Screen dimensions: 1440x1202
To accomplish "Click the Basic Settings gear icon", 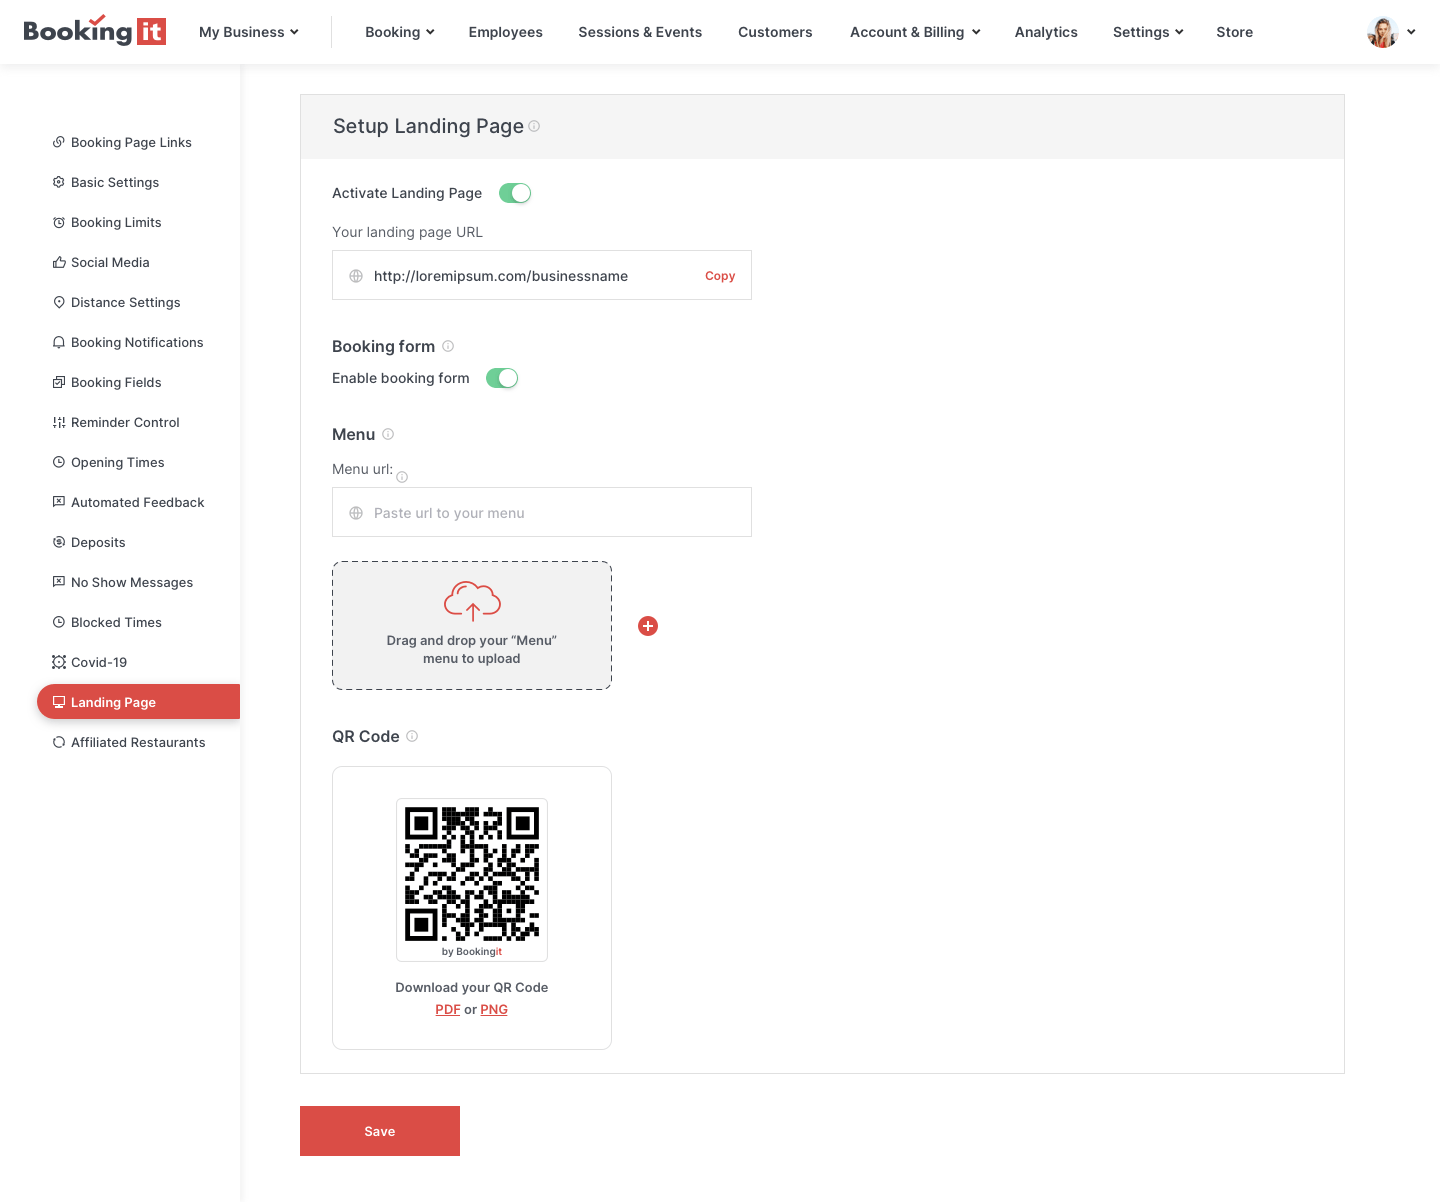I will click(x=59, y=182).
